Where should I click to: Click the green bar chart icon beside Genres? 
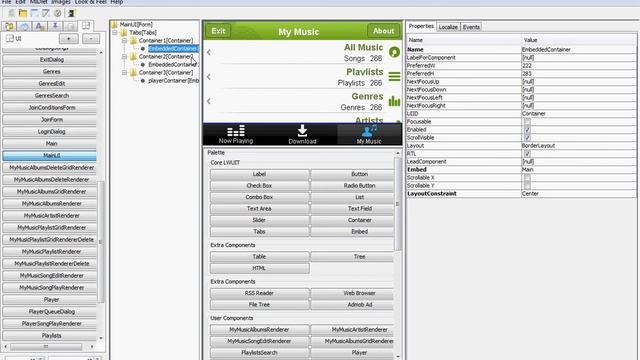(394, 101)
